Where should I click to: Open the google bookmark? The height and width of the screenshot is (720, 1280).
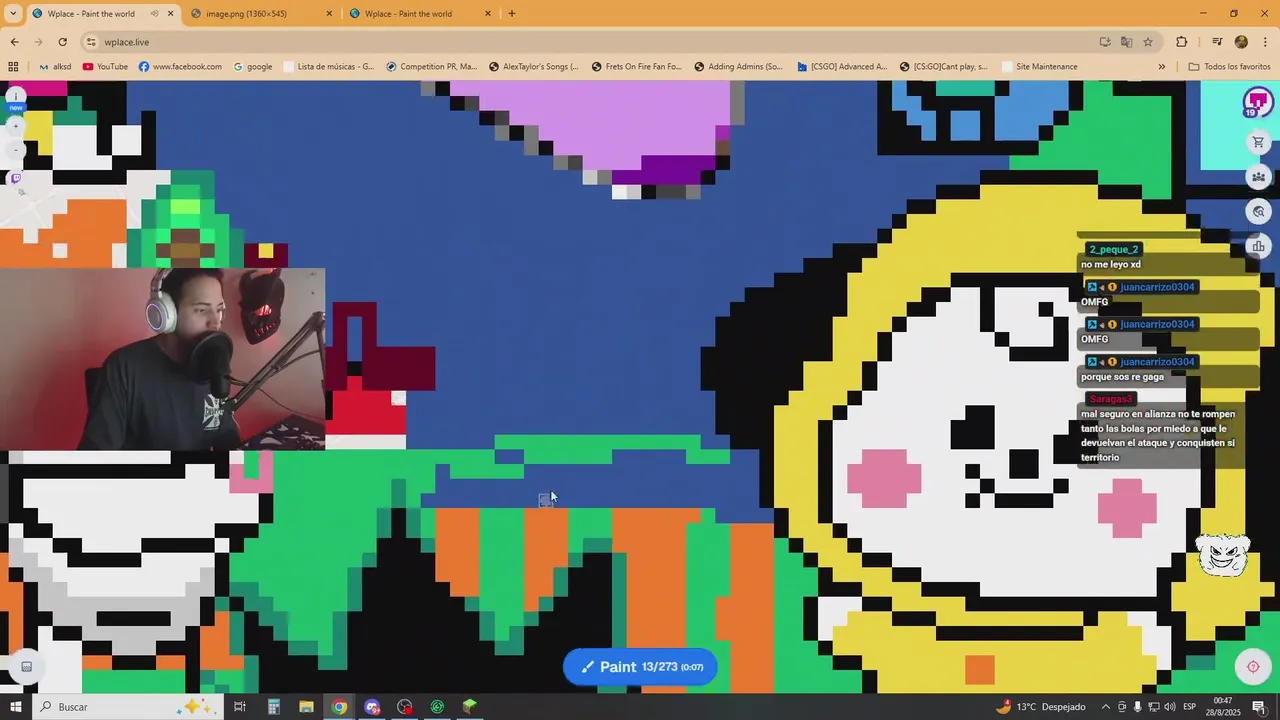point(253,67)
